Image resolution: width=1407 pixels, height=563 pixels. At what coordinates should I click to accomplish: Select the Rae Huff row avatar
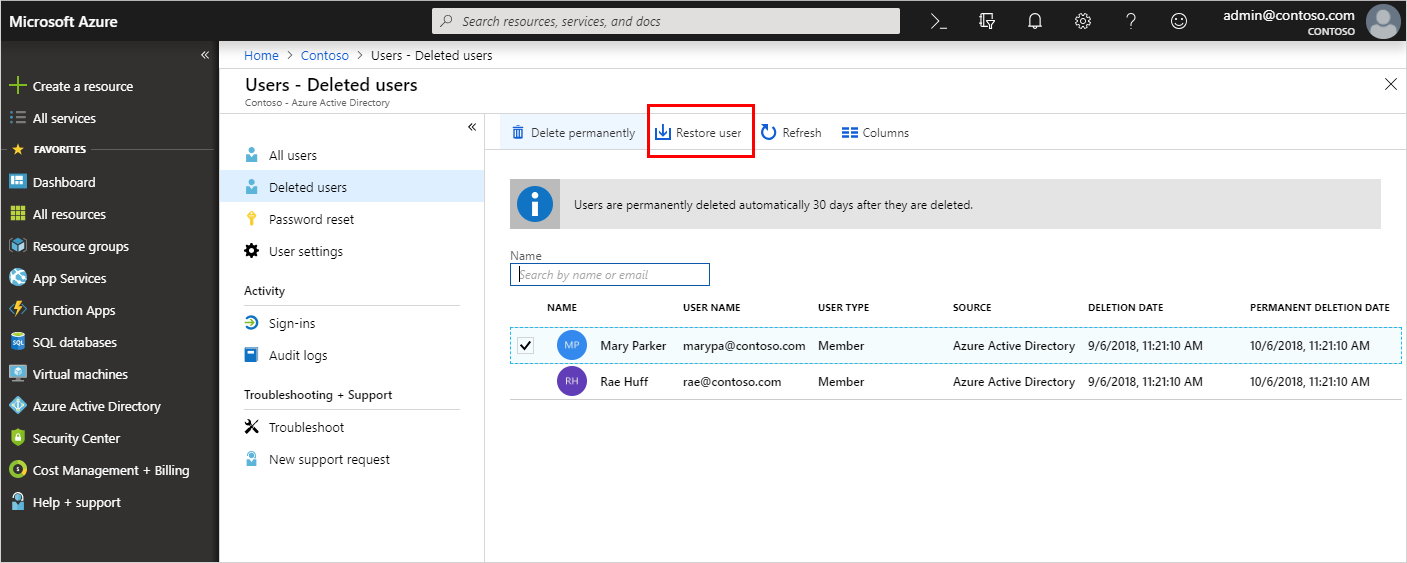coord(572,382)
